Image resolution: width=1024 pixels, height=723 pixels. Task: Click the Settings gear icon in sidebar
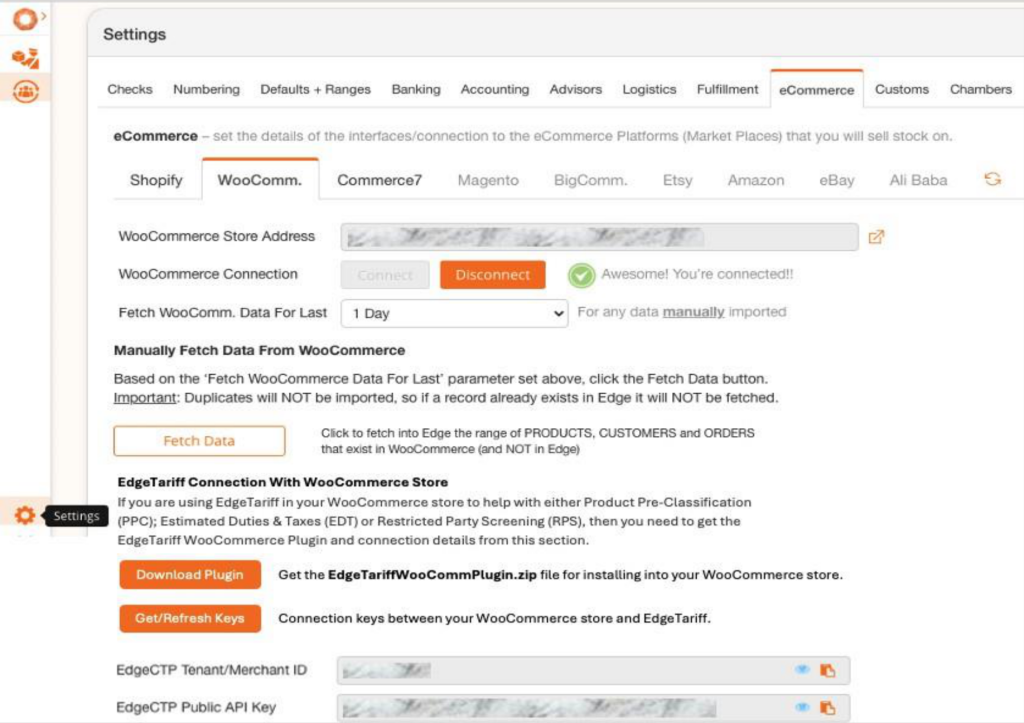coord(25,515)
